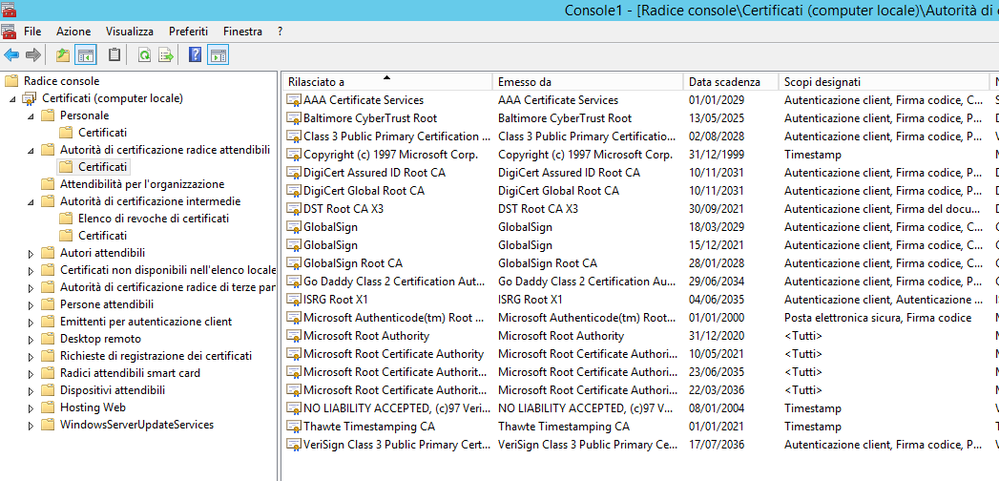
Task: Sort by the Rilasciato a column header
Action: pyautogui.click(x=387, y=82)
